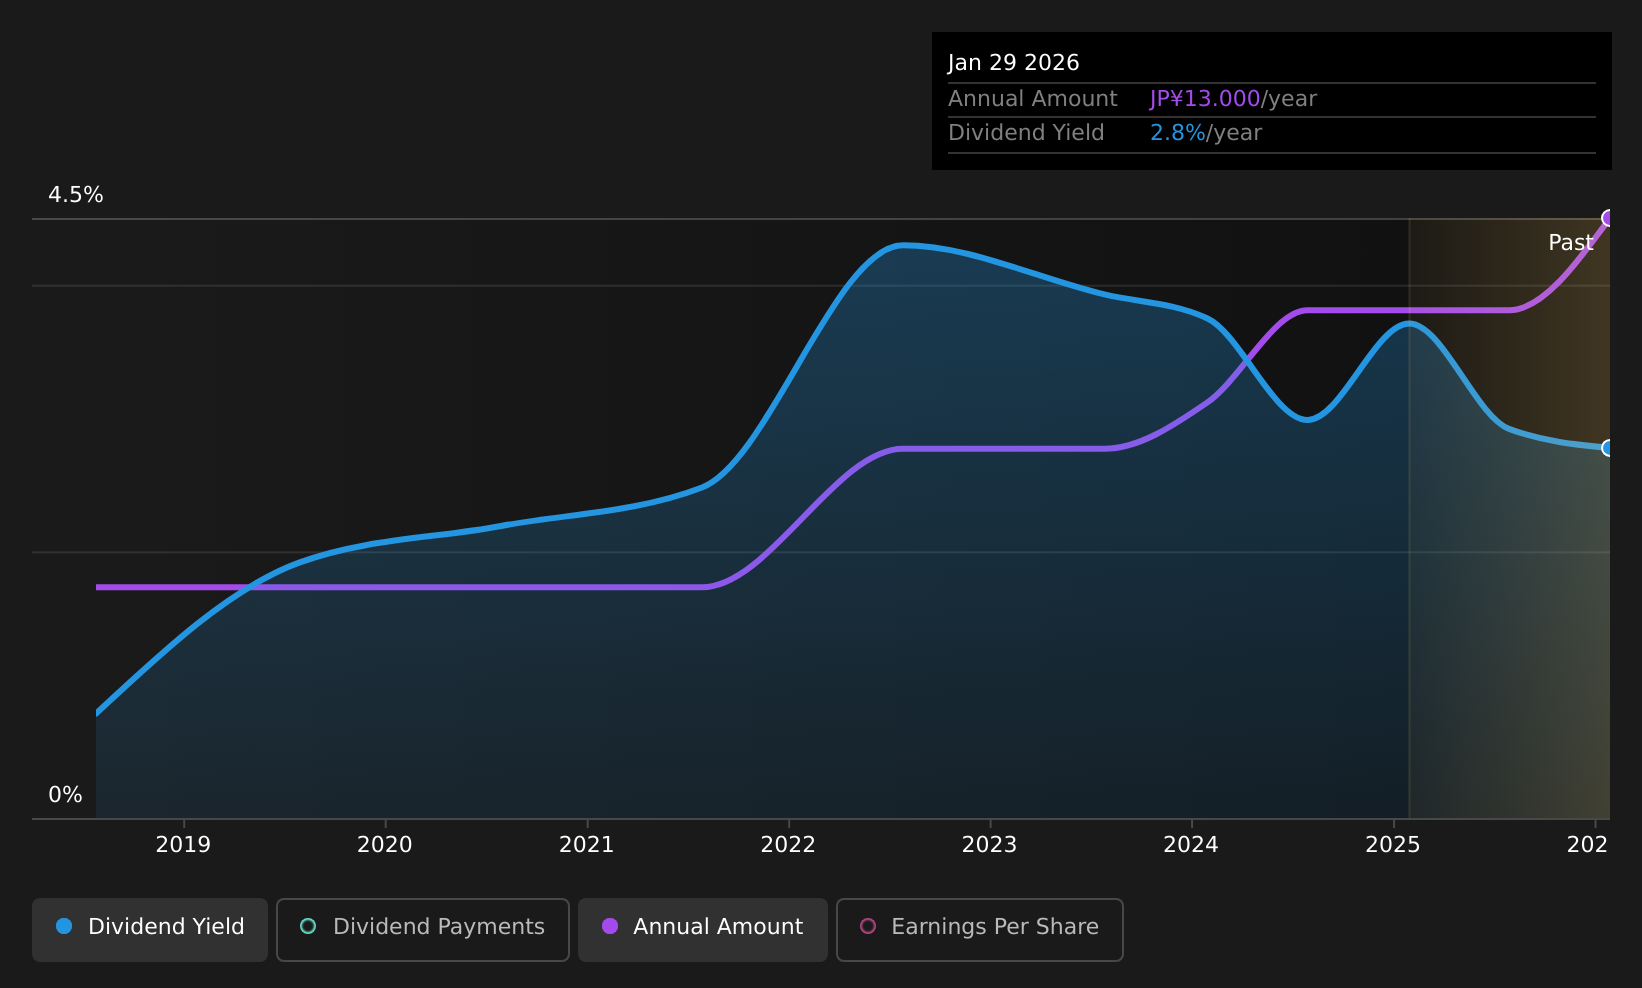Toggle the Annual Amount legend series
Screen dimensions: 1642x988
[703, 929]
